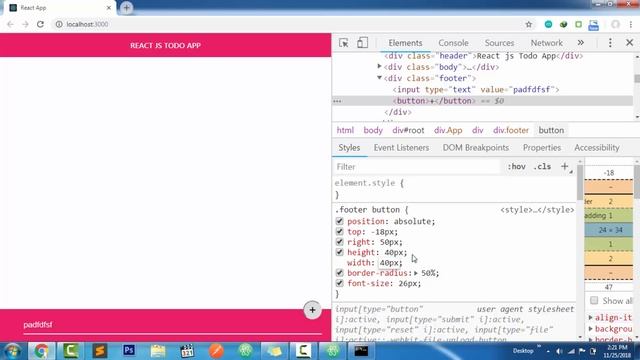Close the DevTools panel
640x360 pixels.
coord(629,42)
